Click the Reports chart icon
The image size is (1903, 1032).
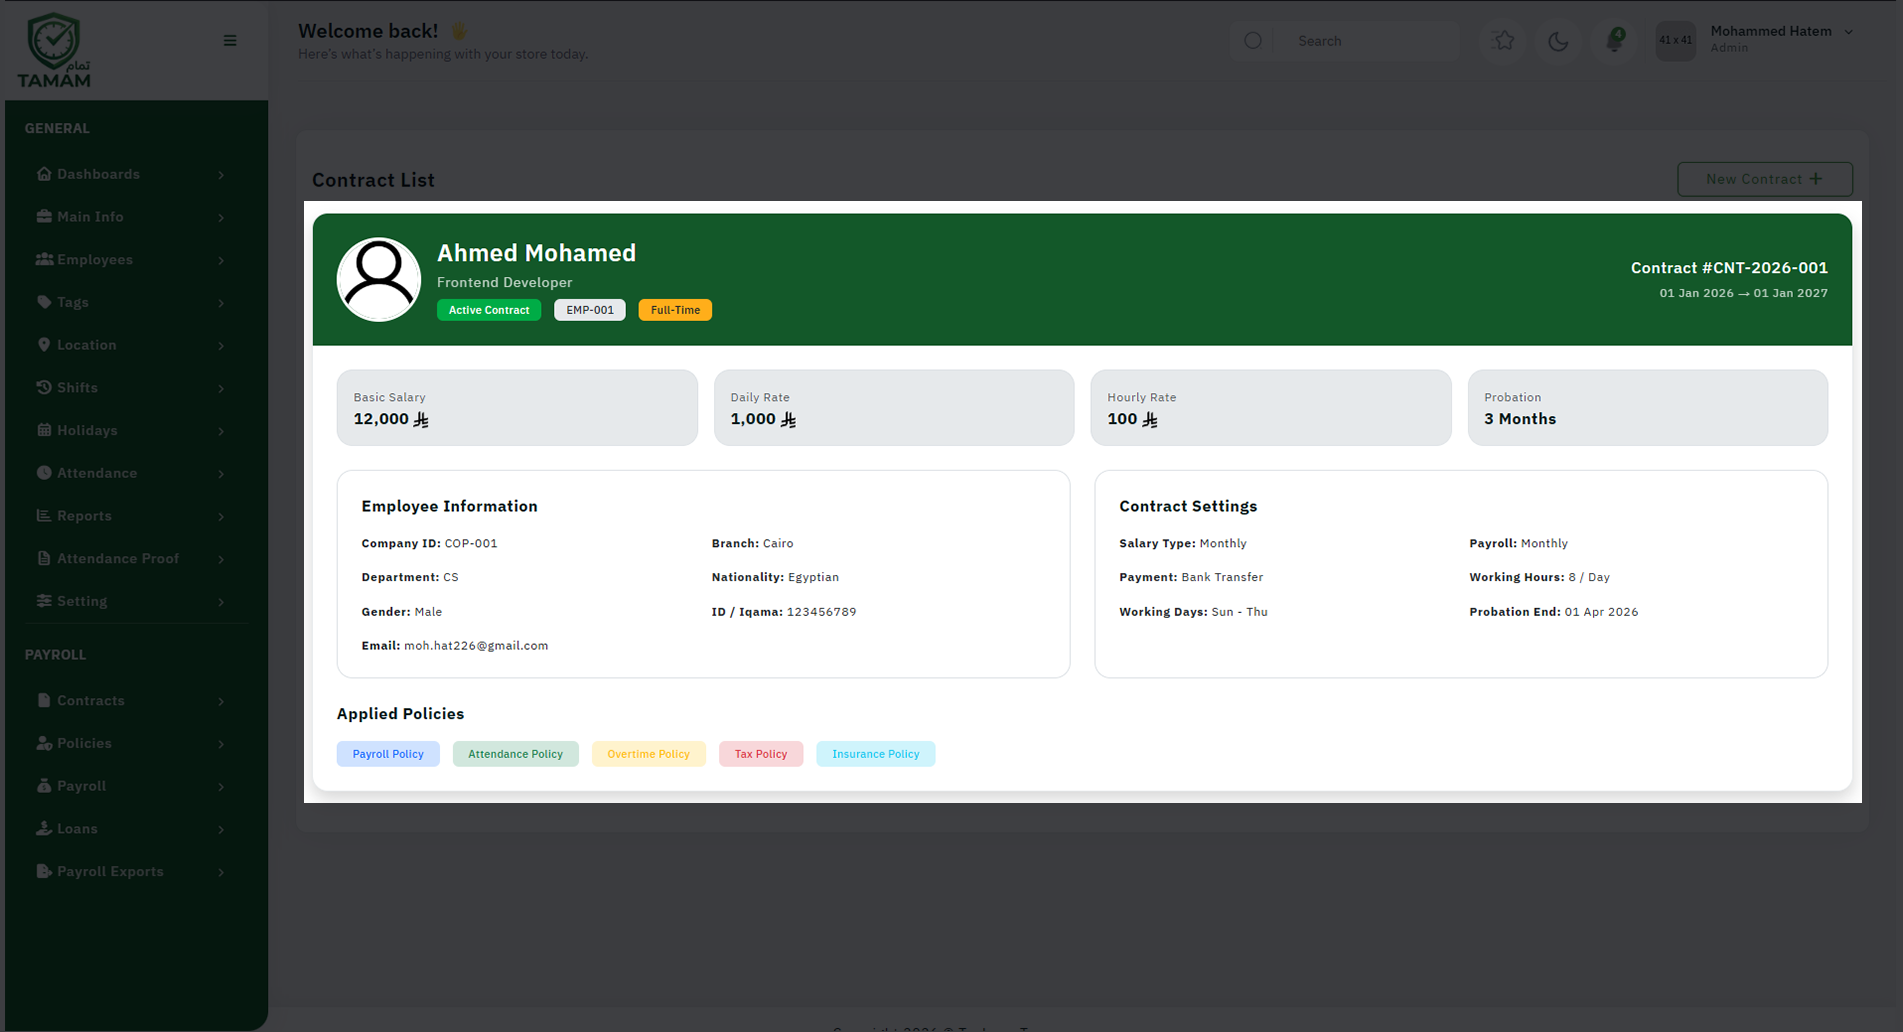click(44, 515)
